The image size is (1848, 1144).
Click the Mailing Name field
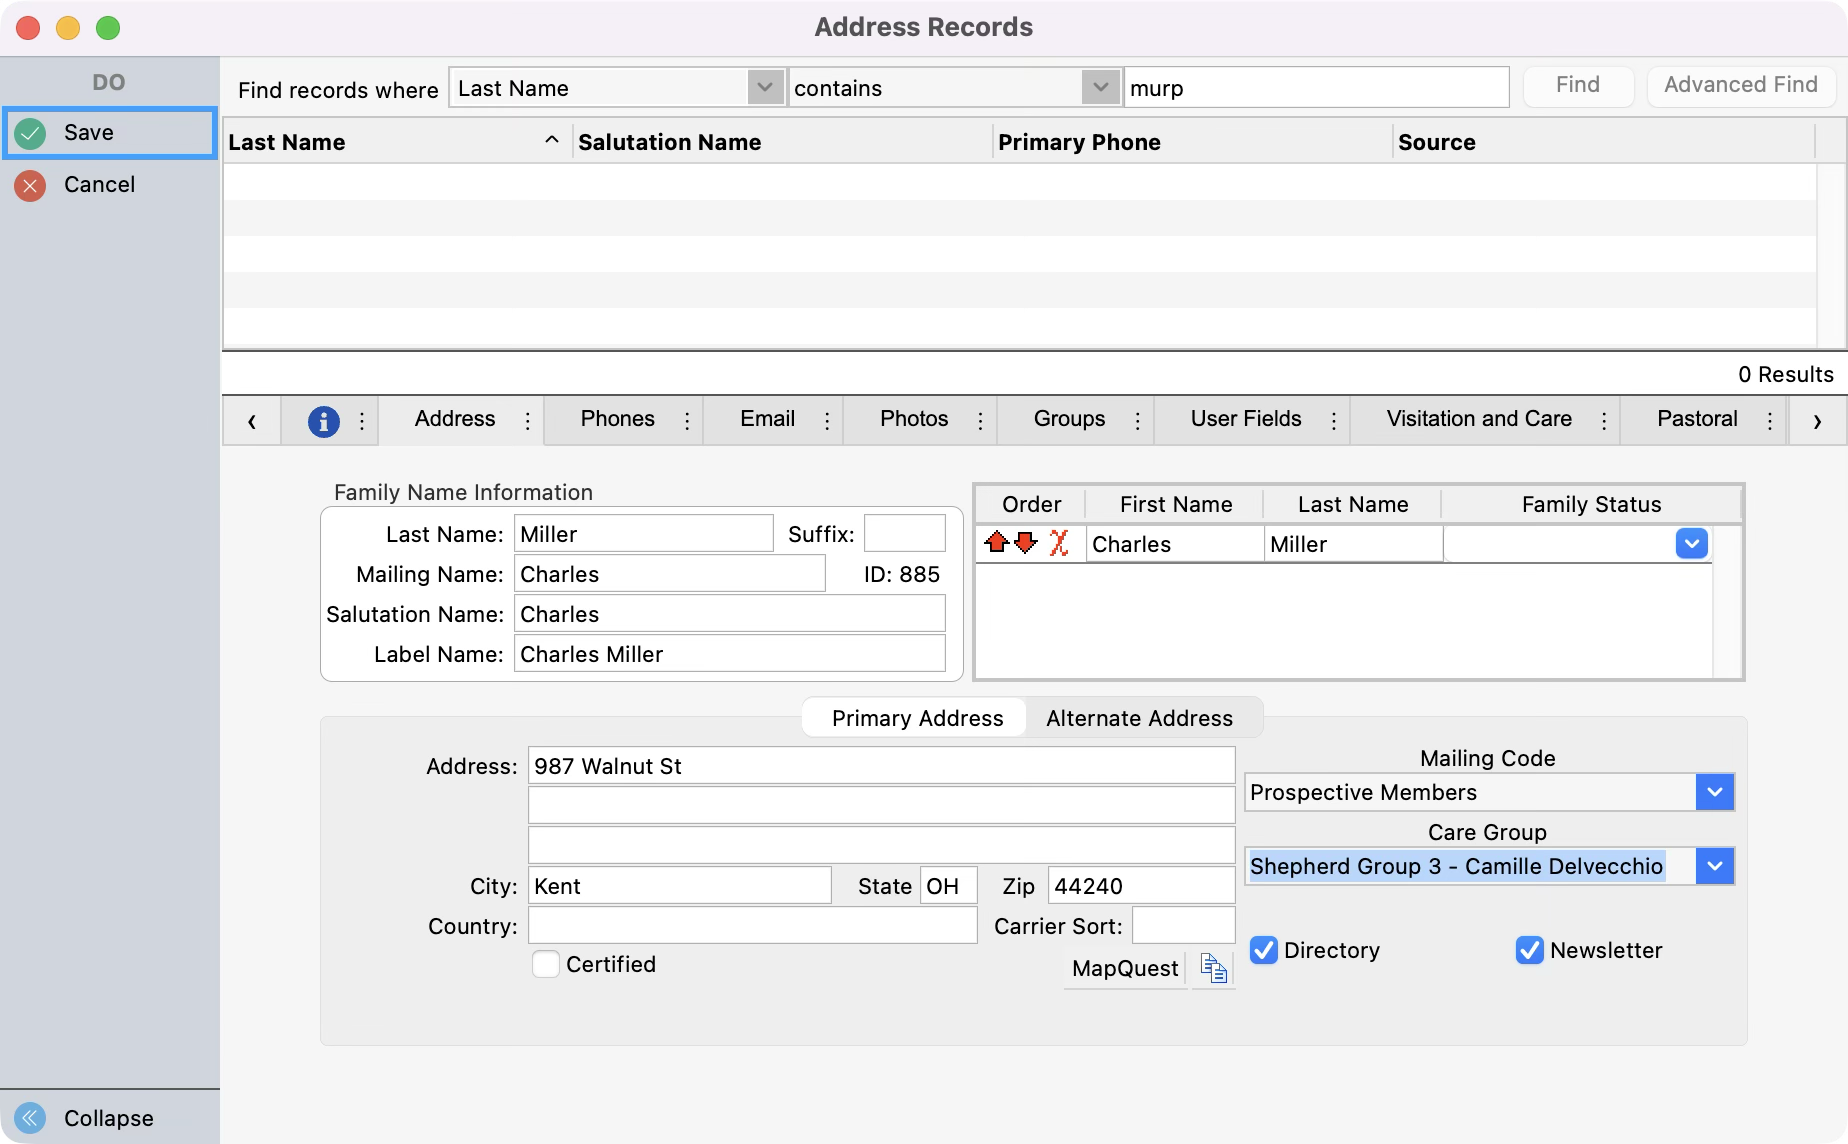point(670,574)
